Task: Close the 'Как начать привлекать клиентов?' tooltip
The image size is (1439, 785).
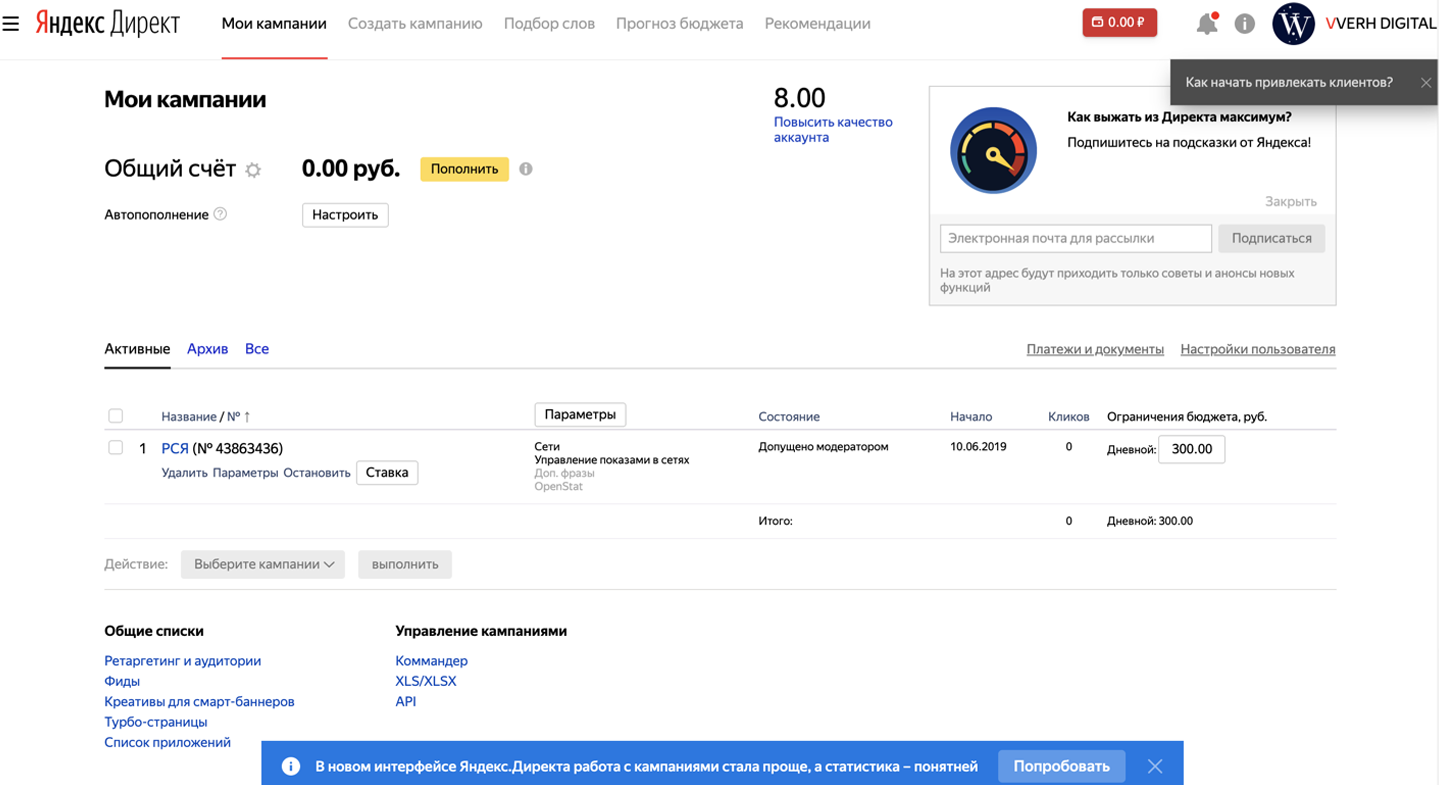Action: pos(1426,83)
